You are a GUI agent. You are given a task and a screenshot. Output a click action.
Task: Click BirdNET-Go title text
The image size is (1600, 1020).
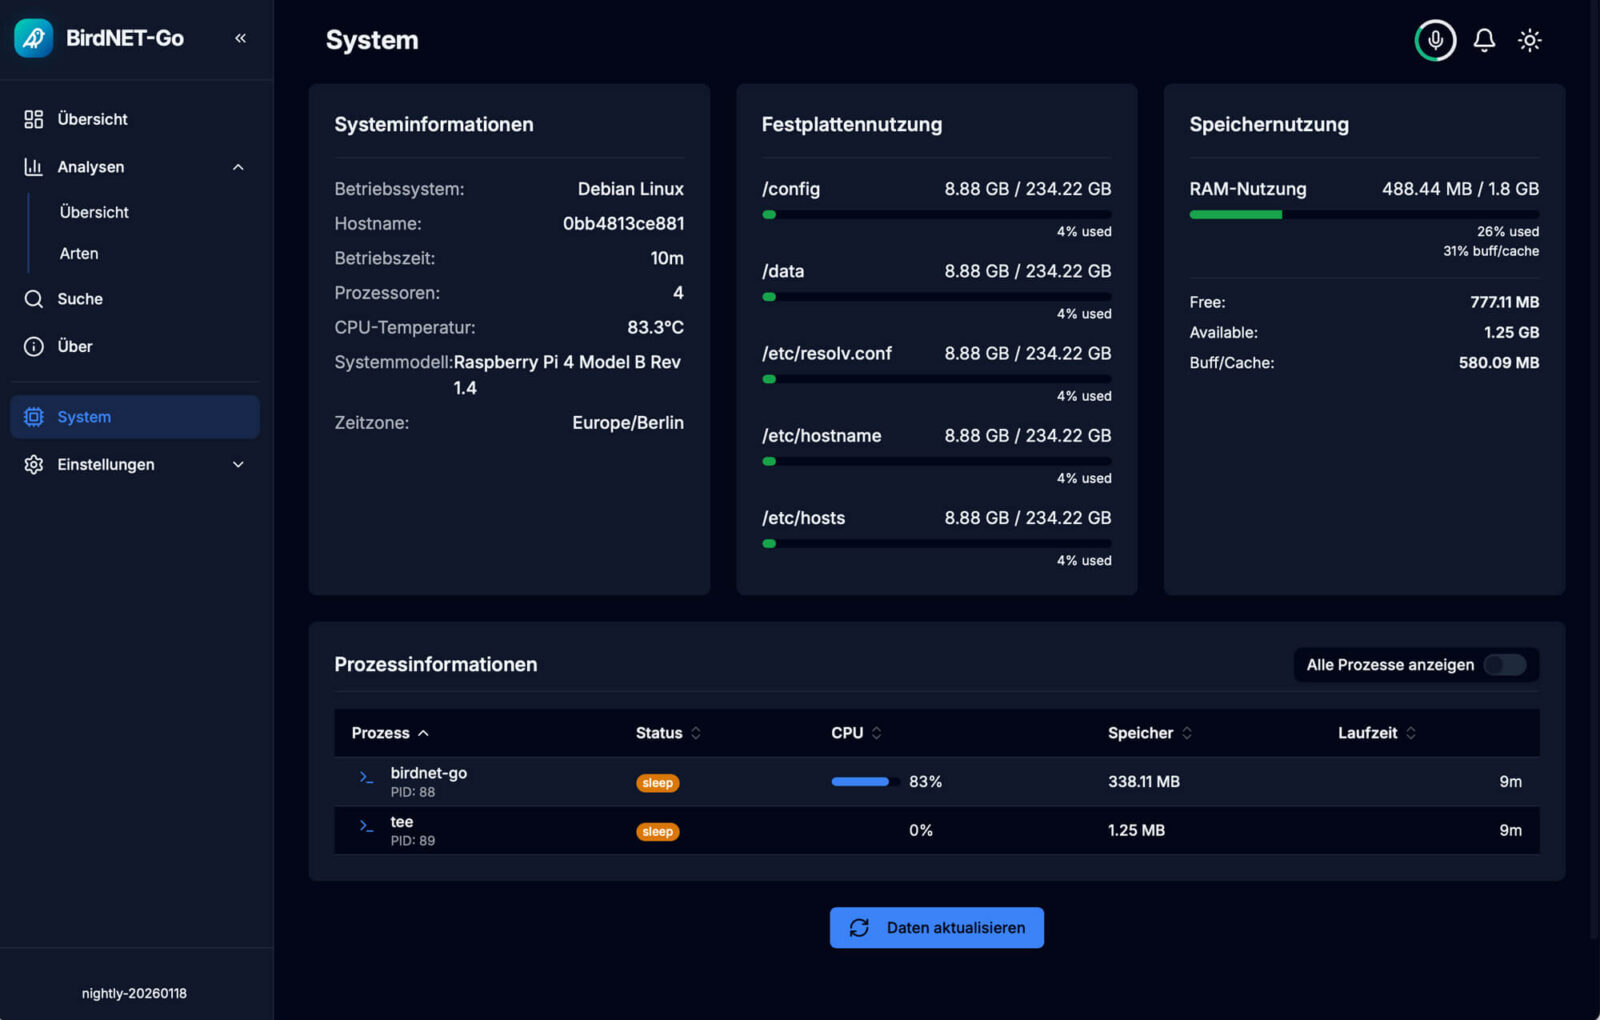(x=125, y=38)
